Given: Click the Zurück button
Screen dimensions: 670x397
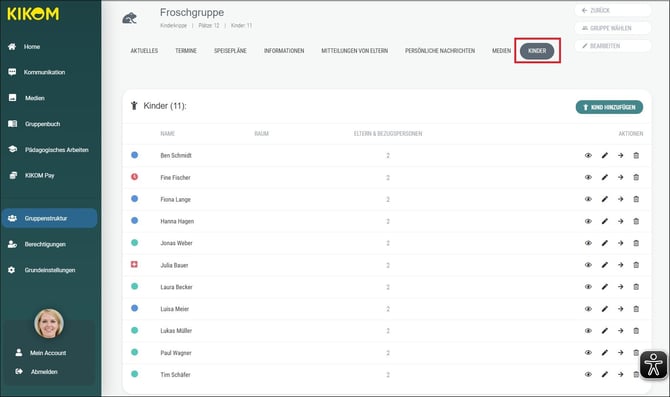Looking at the screenshot, I should 613,10.
